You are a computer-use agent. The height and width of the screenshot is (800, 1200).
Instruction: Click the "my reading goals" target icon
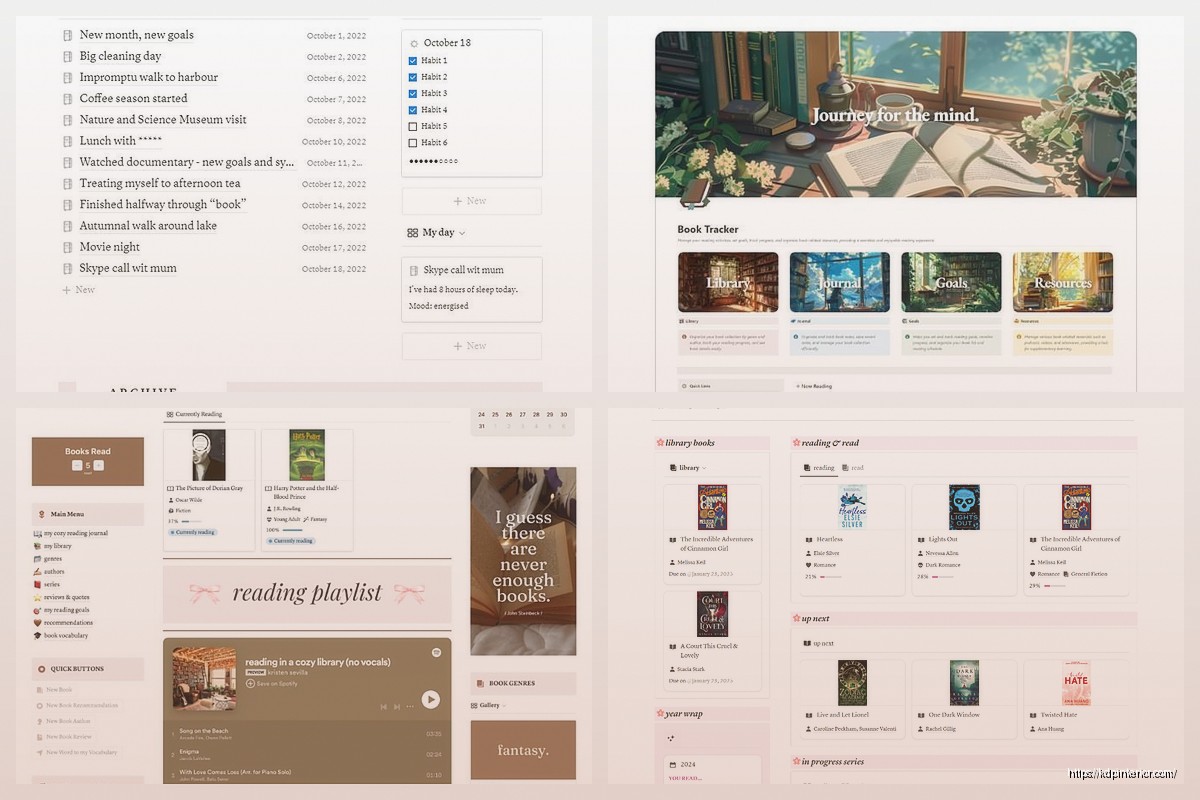[37, 610]
